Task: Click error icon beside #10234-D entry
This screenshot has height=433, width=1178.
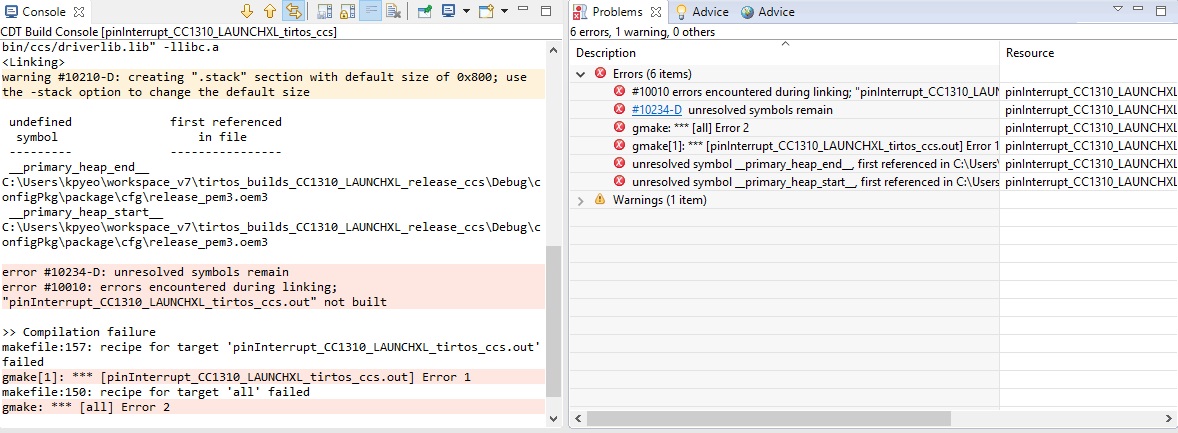Action: click(x=619, y=110)
